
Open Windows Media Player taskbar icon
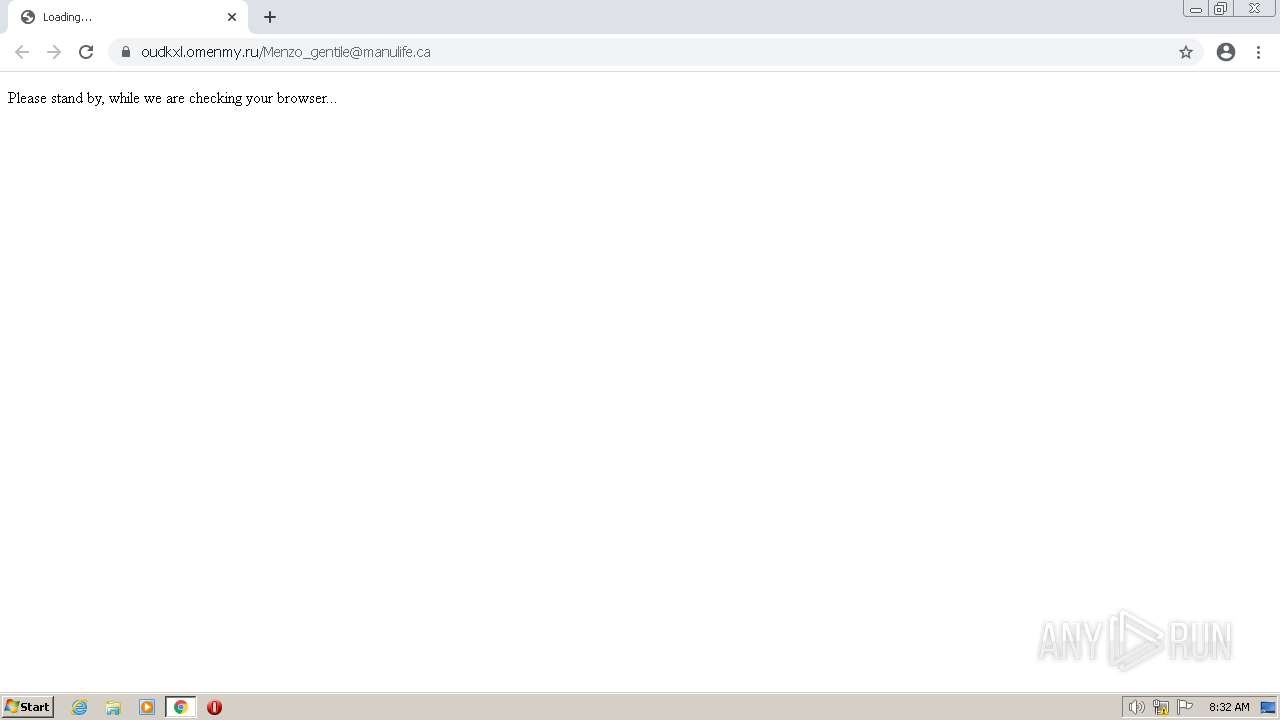point(147,707)
